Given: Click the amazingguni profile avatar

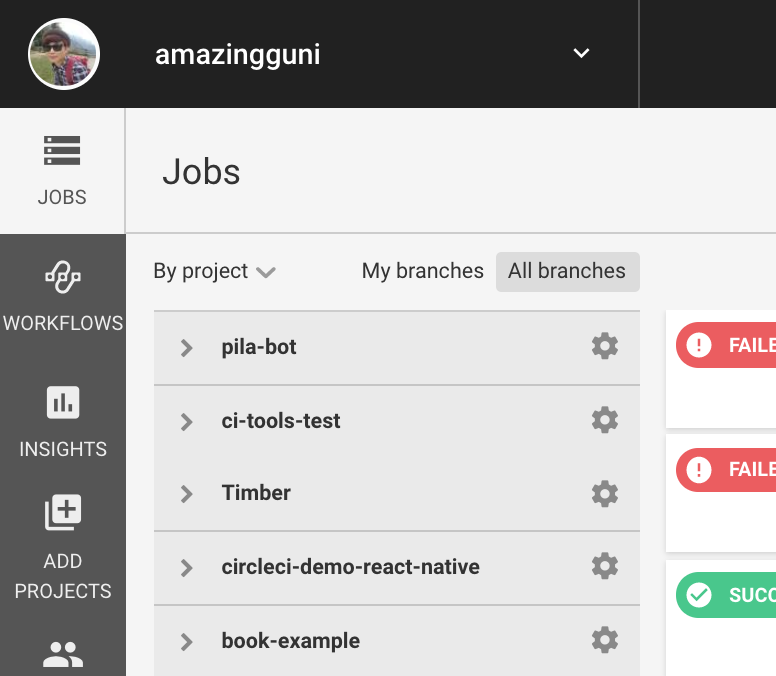Looking at the screenshot, I should pyautogui.click(x=64, y=54).
